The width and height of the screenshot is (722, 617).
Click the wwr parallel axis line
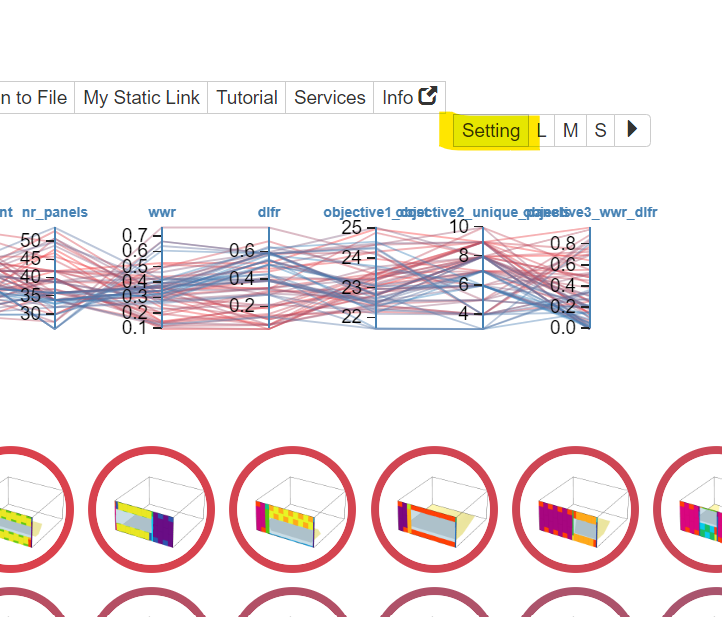click(x=162, y=278)
